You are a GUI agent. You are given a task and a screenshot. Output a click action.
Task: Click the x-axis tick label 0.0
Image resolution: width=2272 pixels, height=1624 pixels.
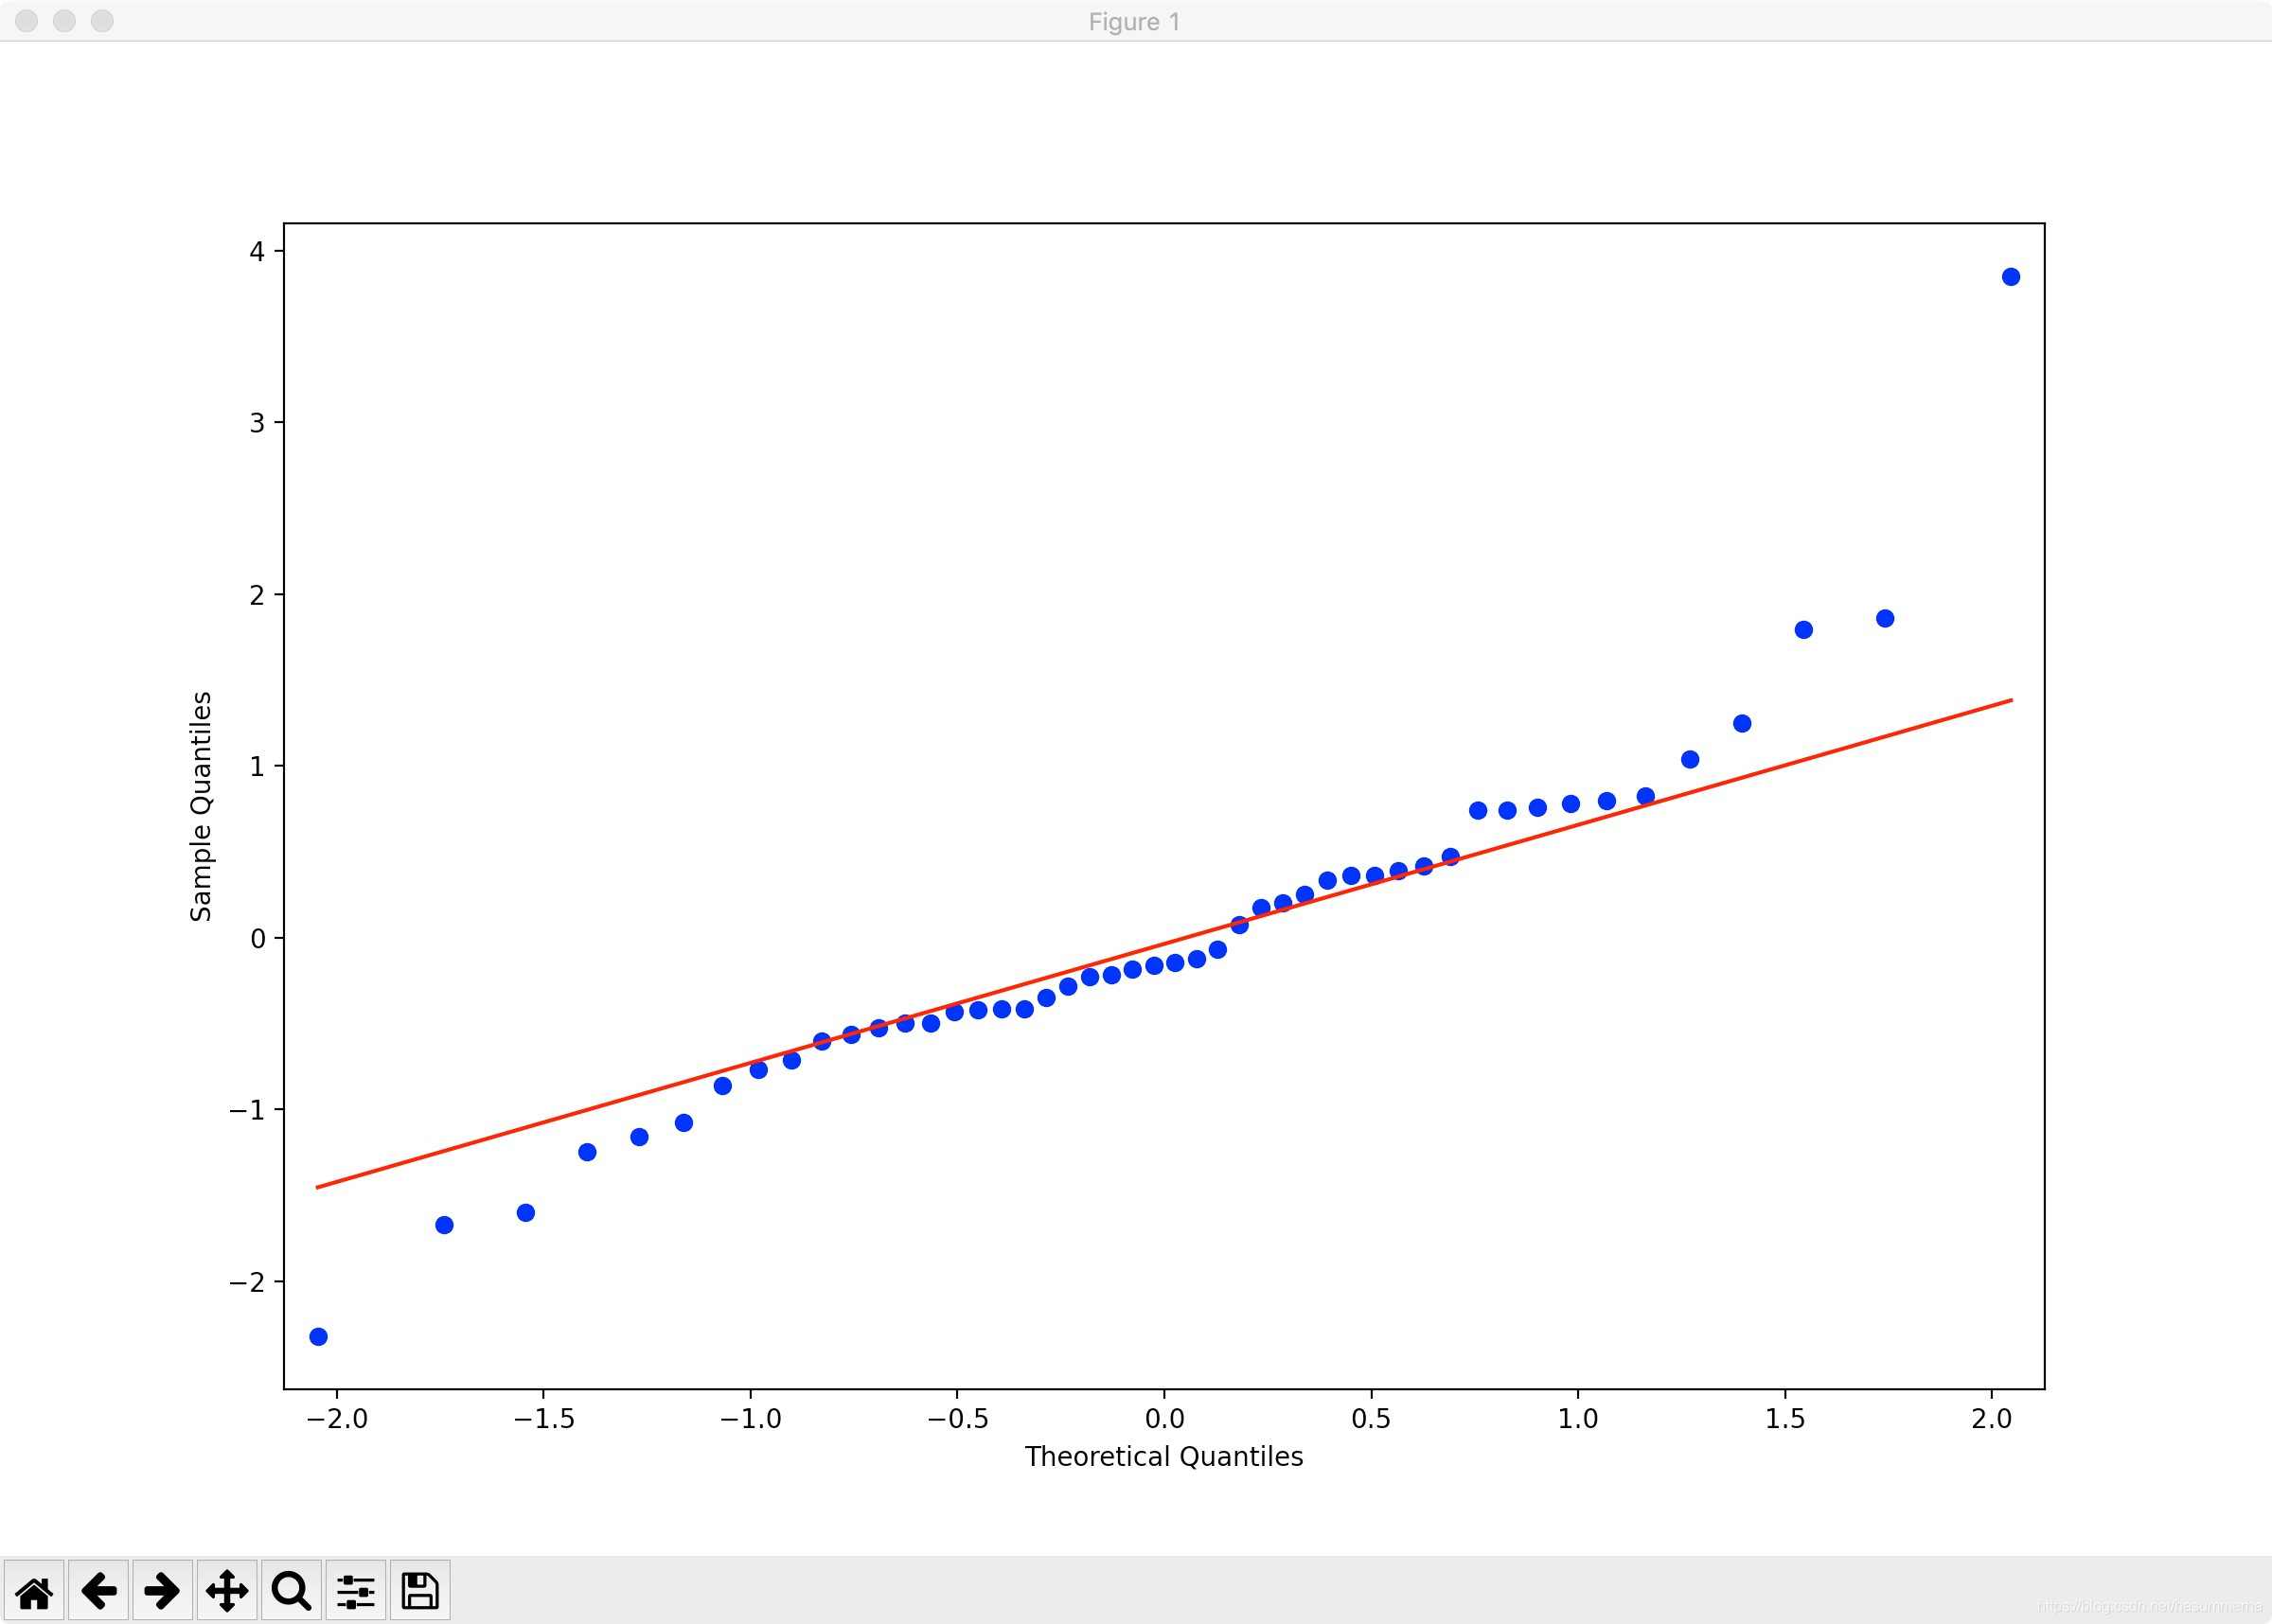tap(1164, 1419)
